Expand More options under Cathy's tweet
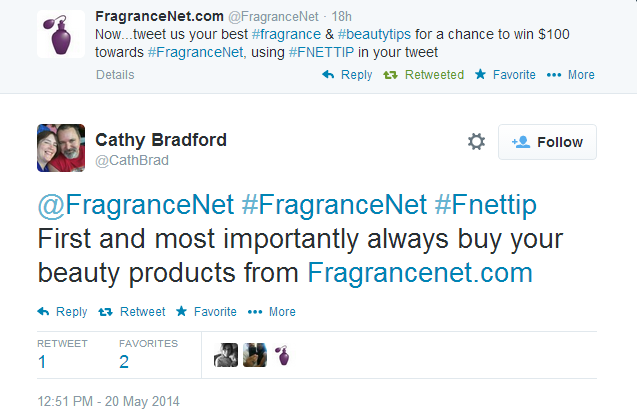This screenshot has height=417, width=637. (x=272, y=312)
